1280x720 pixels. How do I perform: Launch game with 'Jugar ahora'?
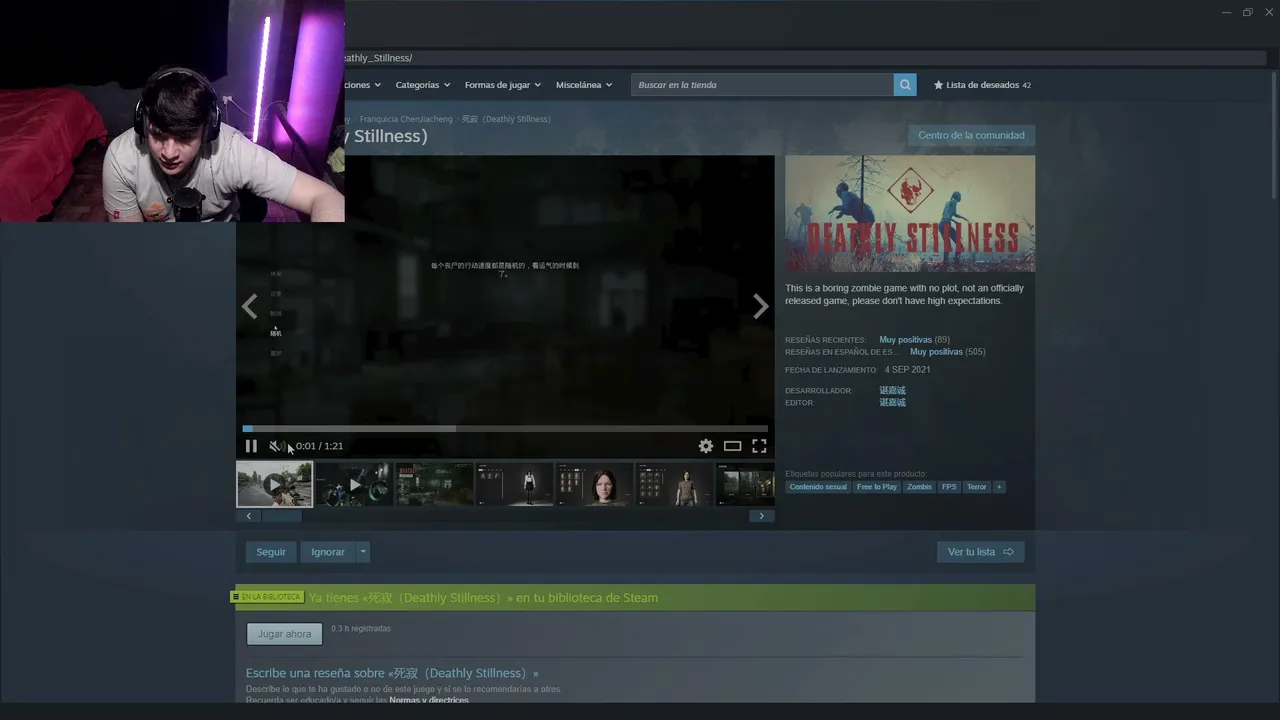tap(285, 634)
